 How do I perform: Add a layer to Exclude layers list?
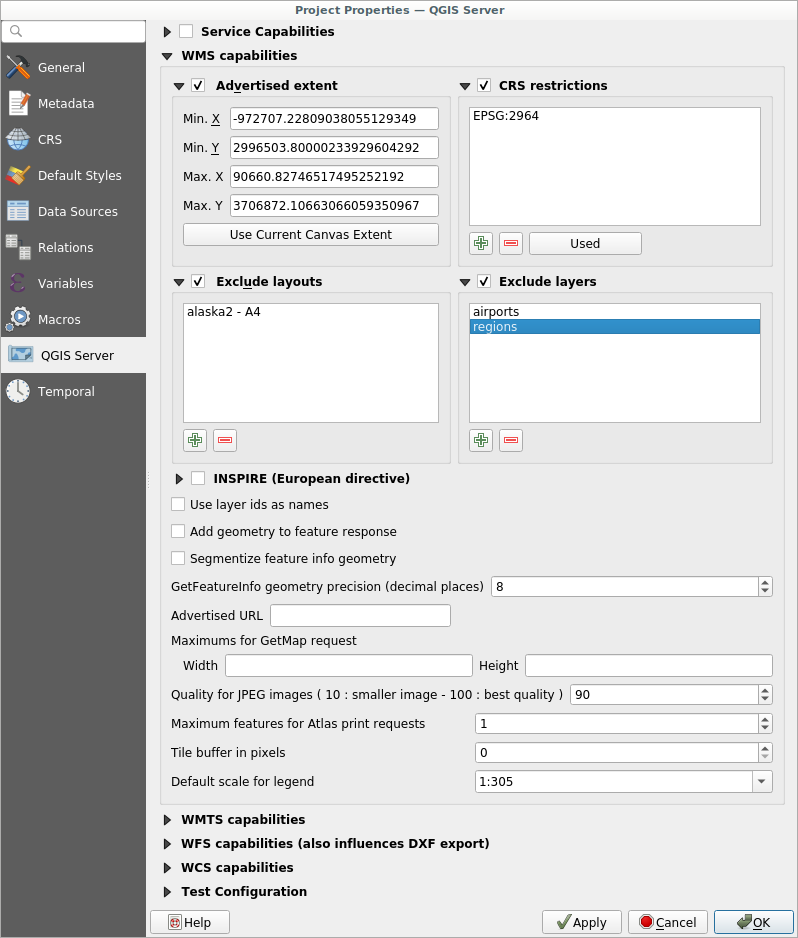click(481, 440)
